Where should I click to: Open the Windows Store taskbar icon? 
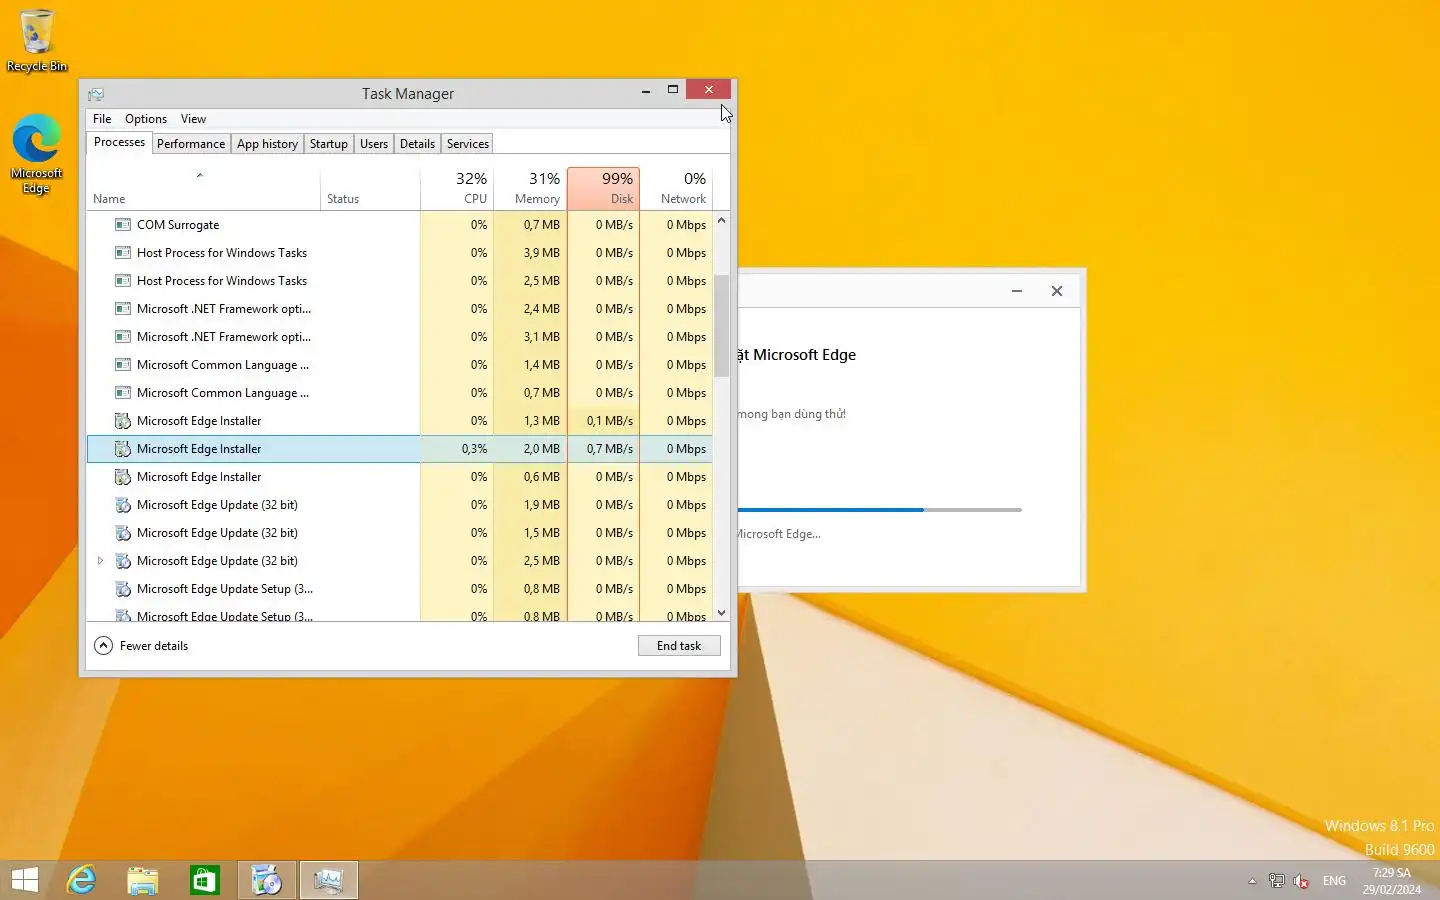205,880
